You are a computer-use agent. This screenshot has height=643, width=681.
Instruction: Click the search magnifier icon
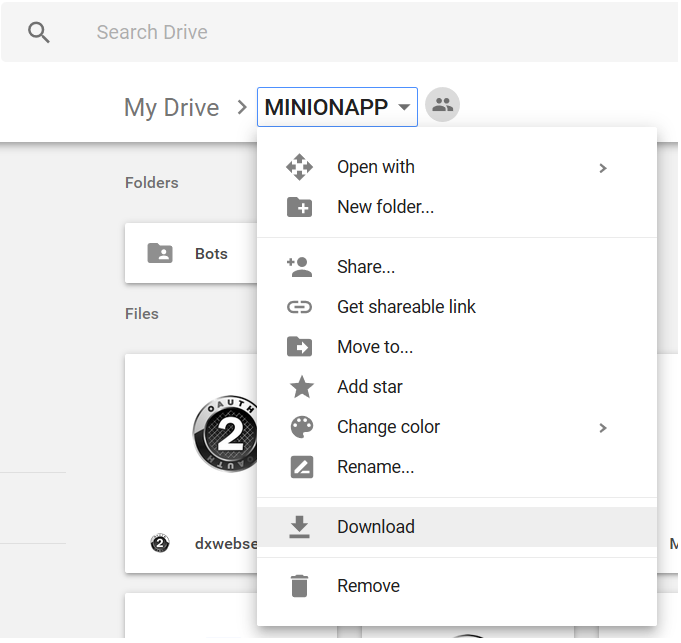(39, 33)
